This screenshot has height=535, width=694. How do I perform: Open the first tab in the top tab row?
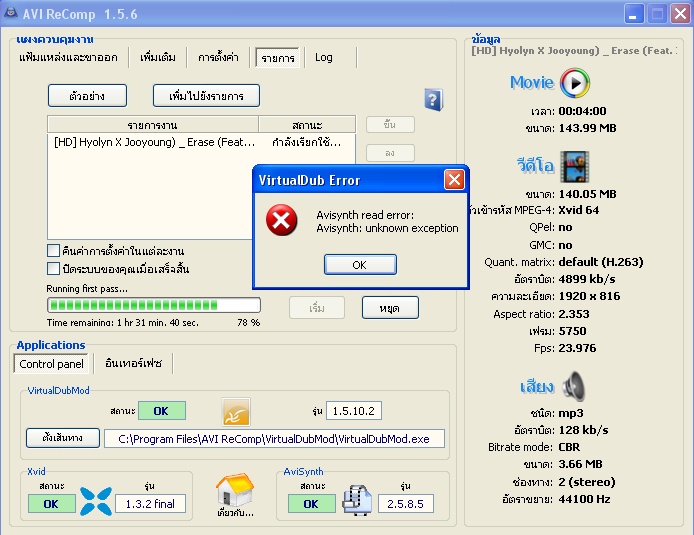click(x=68, y=58)
